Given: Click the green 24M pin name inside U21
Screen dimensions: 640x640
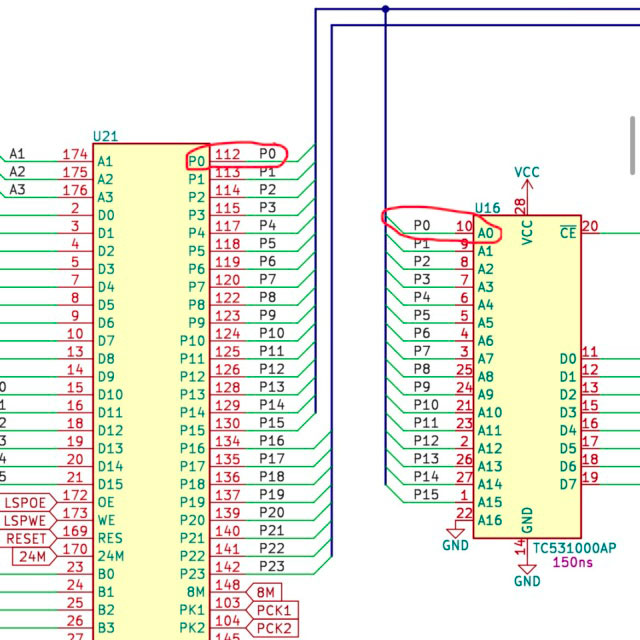Looking at the screenshot, I should 111,556.
